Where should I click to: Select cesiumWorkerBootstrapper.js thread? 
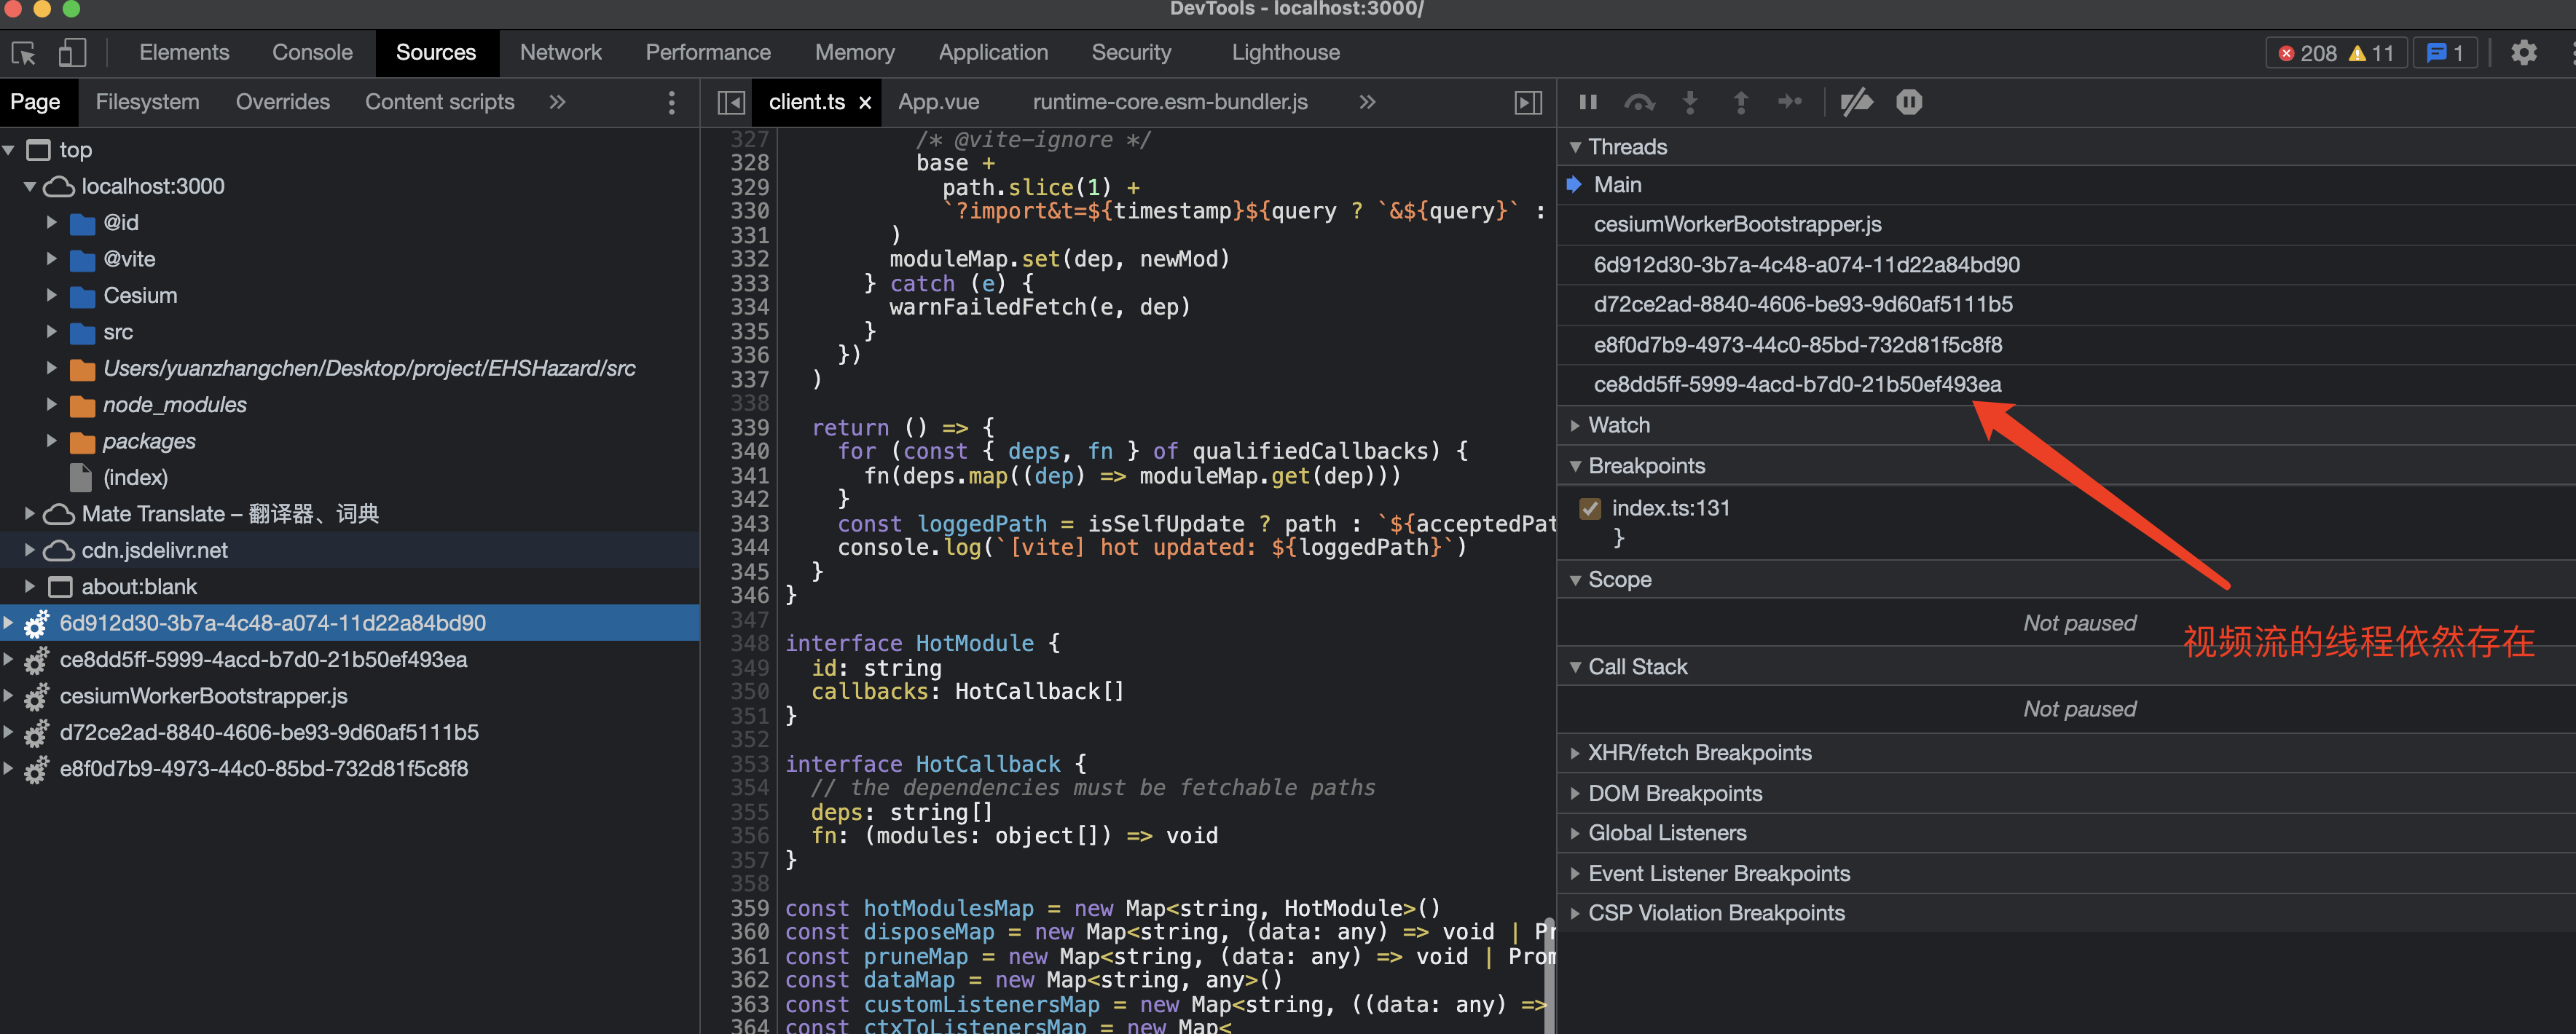pyautogui.click(x=1737, y=224)
